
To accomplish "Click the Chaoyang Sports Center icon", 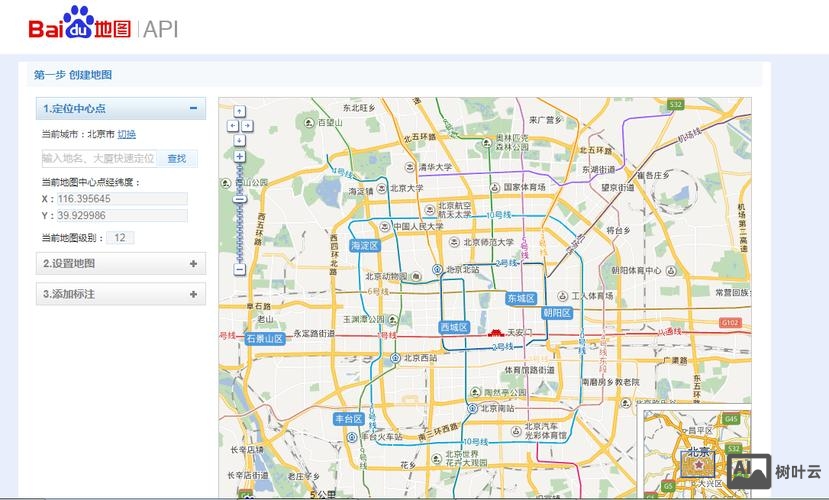I will pyautogui.click(x=671, y=271).
